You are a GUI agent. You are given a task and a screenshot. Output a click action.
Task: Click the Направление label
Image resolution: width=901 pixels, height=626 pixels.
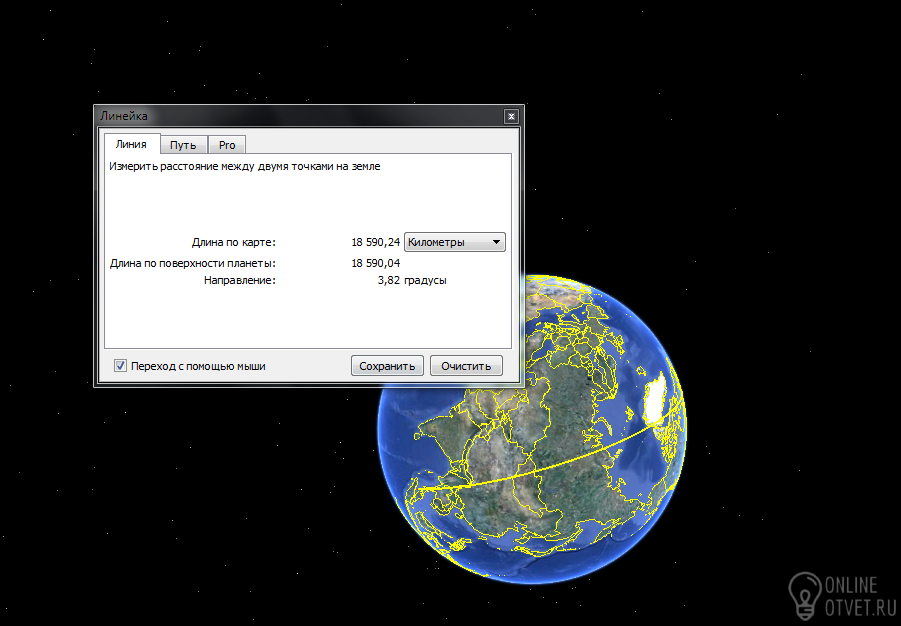point(239,281)
